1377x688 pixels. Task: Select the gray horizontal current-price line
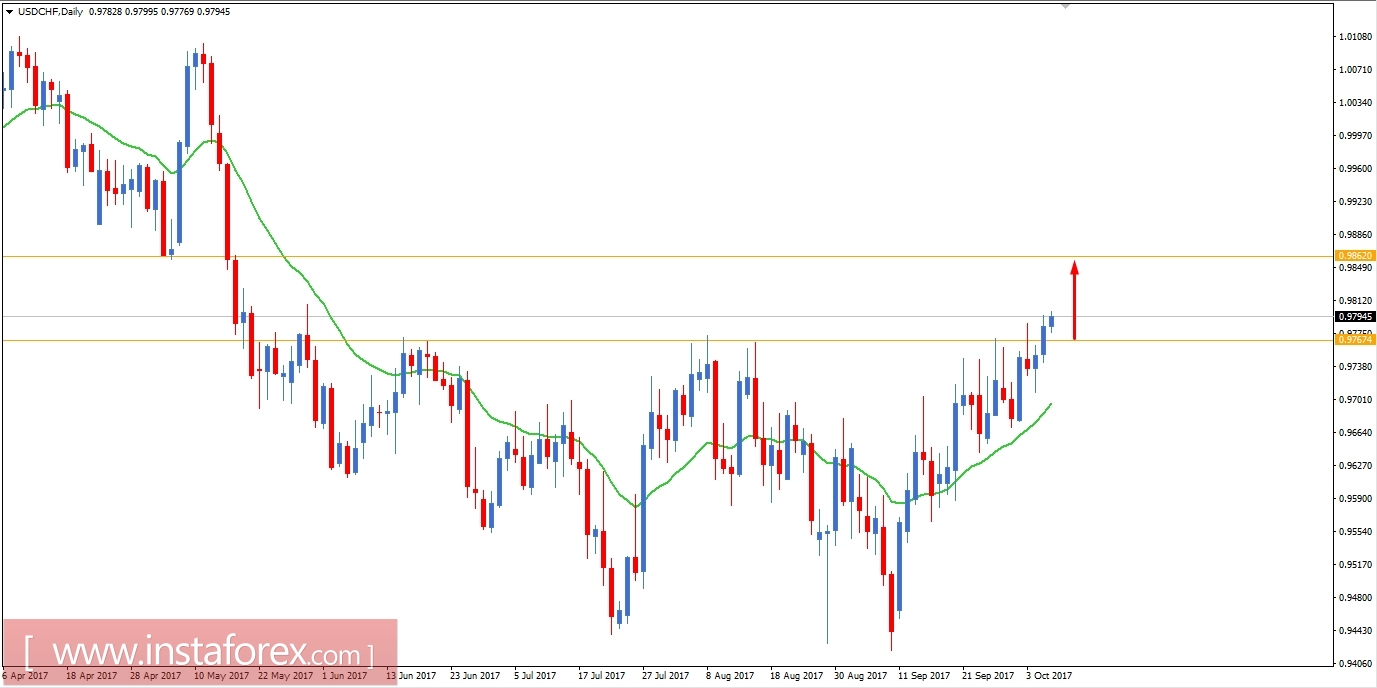coord(600,316)
